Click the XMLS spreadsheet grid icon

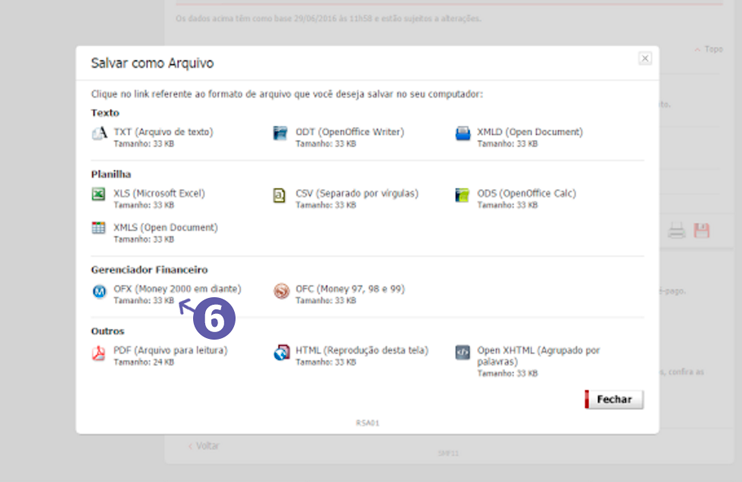point(98,228)
